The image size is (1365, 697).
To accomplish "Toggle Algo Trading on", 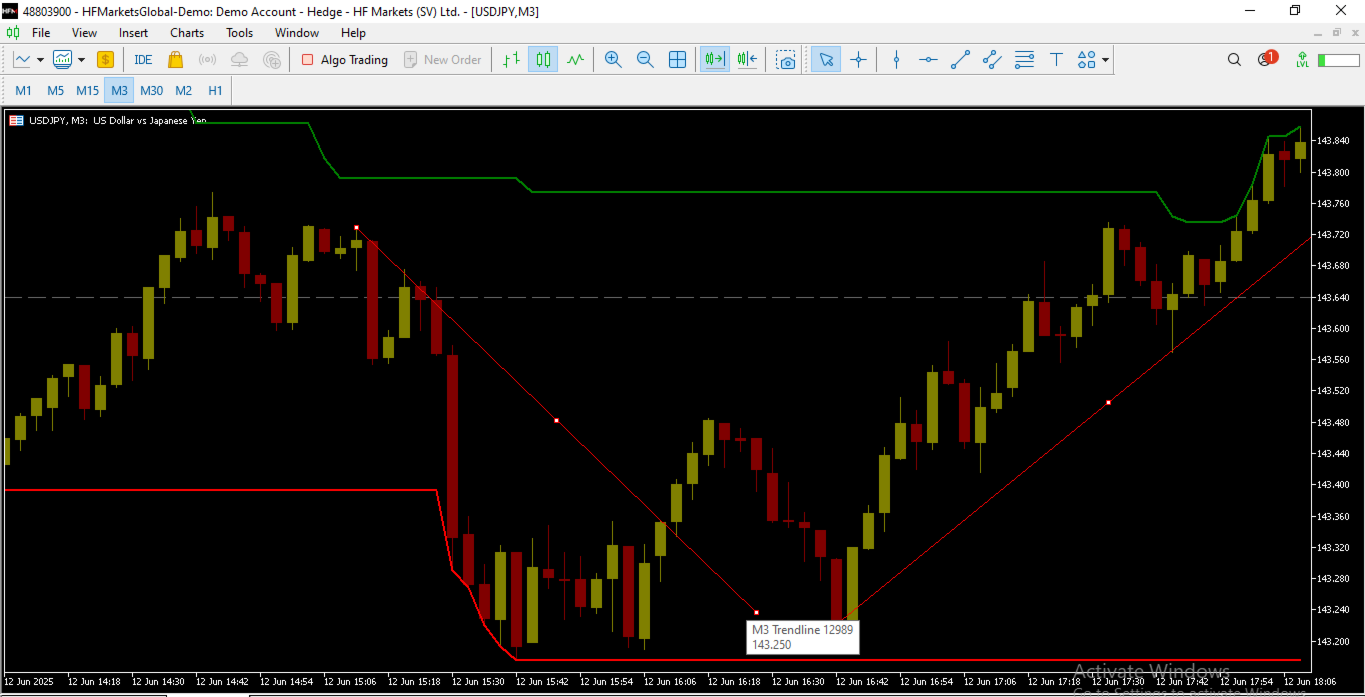I will (344, 59).
